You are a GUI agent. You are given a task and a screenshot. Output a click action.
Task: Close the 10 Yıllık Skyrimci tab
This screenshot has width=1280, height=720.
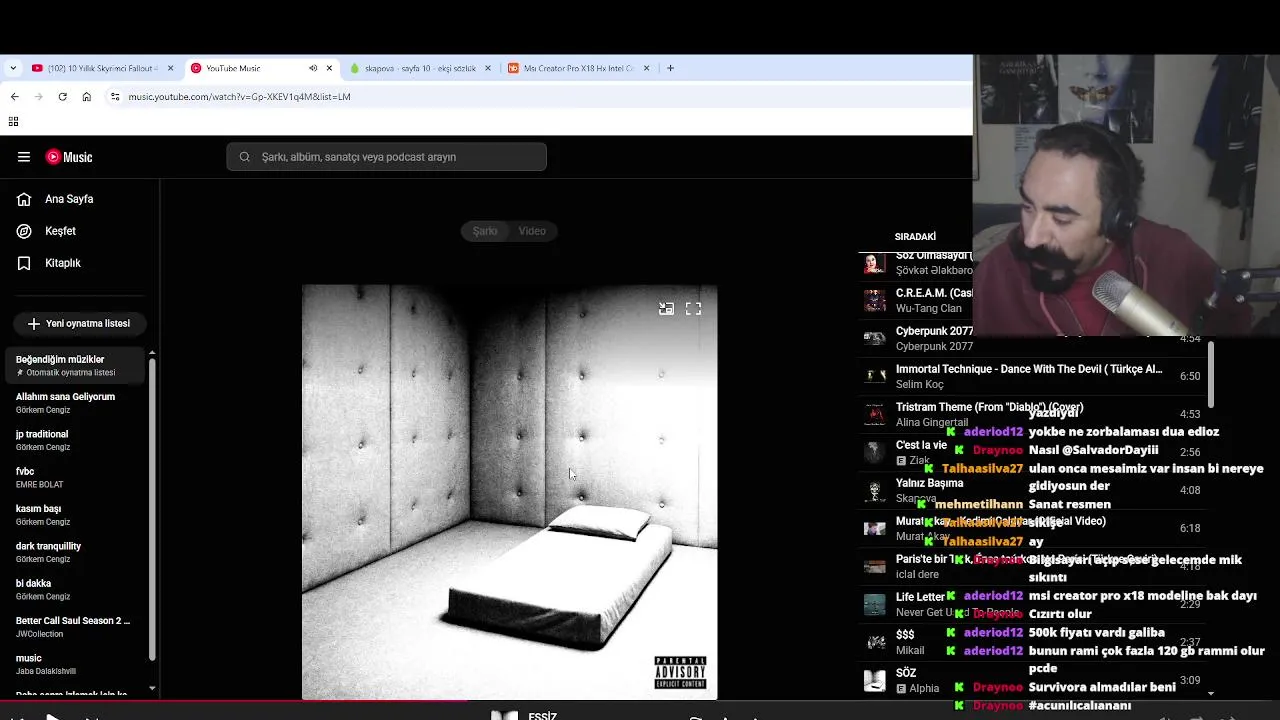point(170,68)
